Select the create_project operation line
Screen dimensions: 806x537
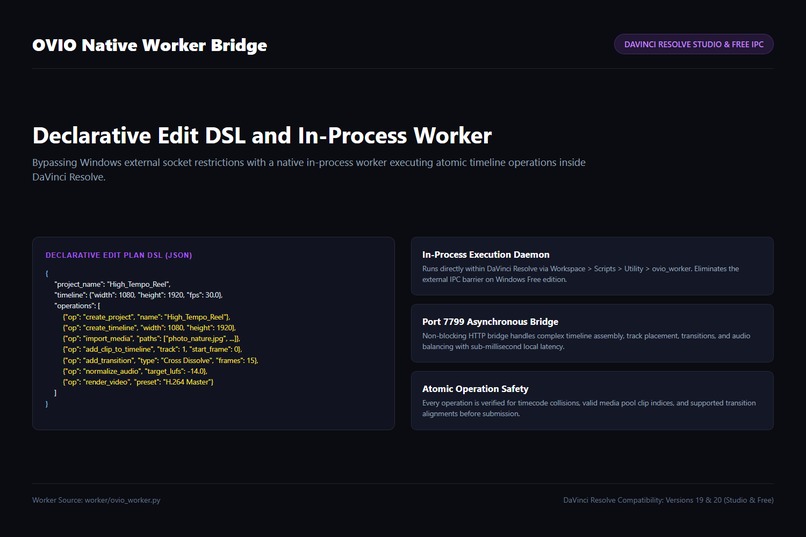point(146,317)
